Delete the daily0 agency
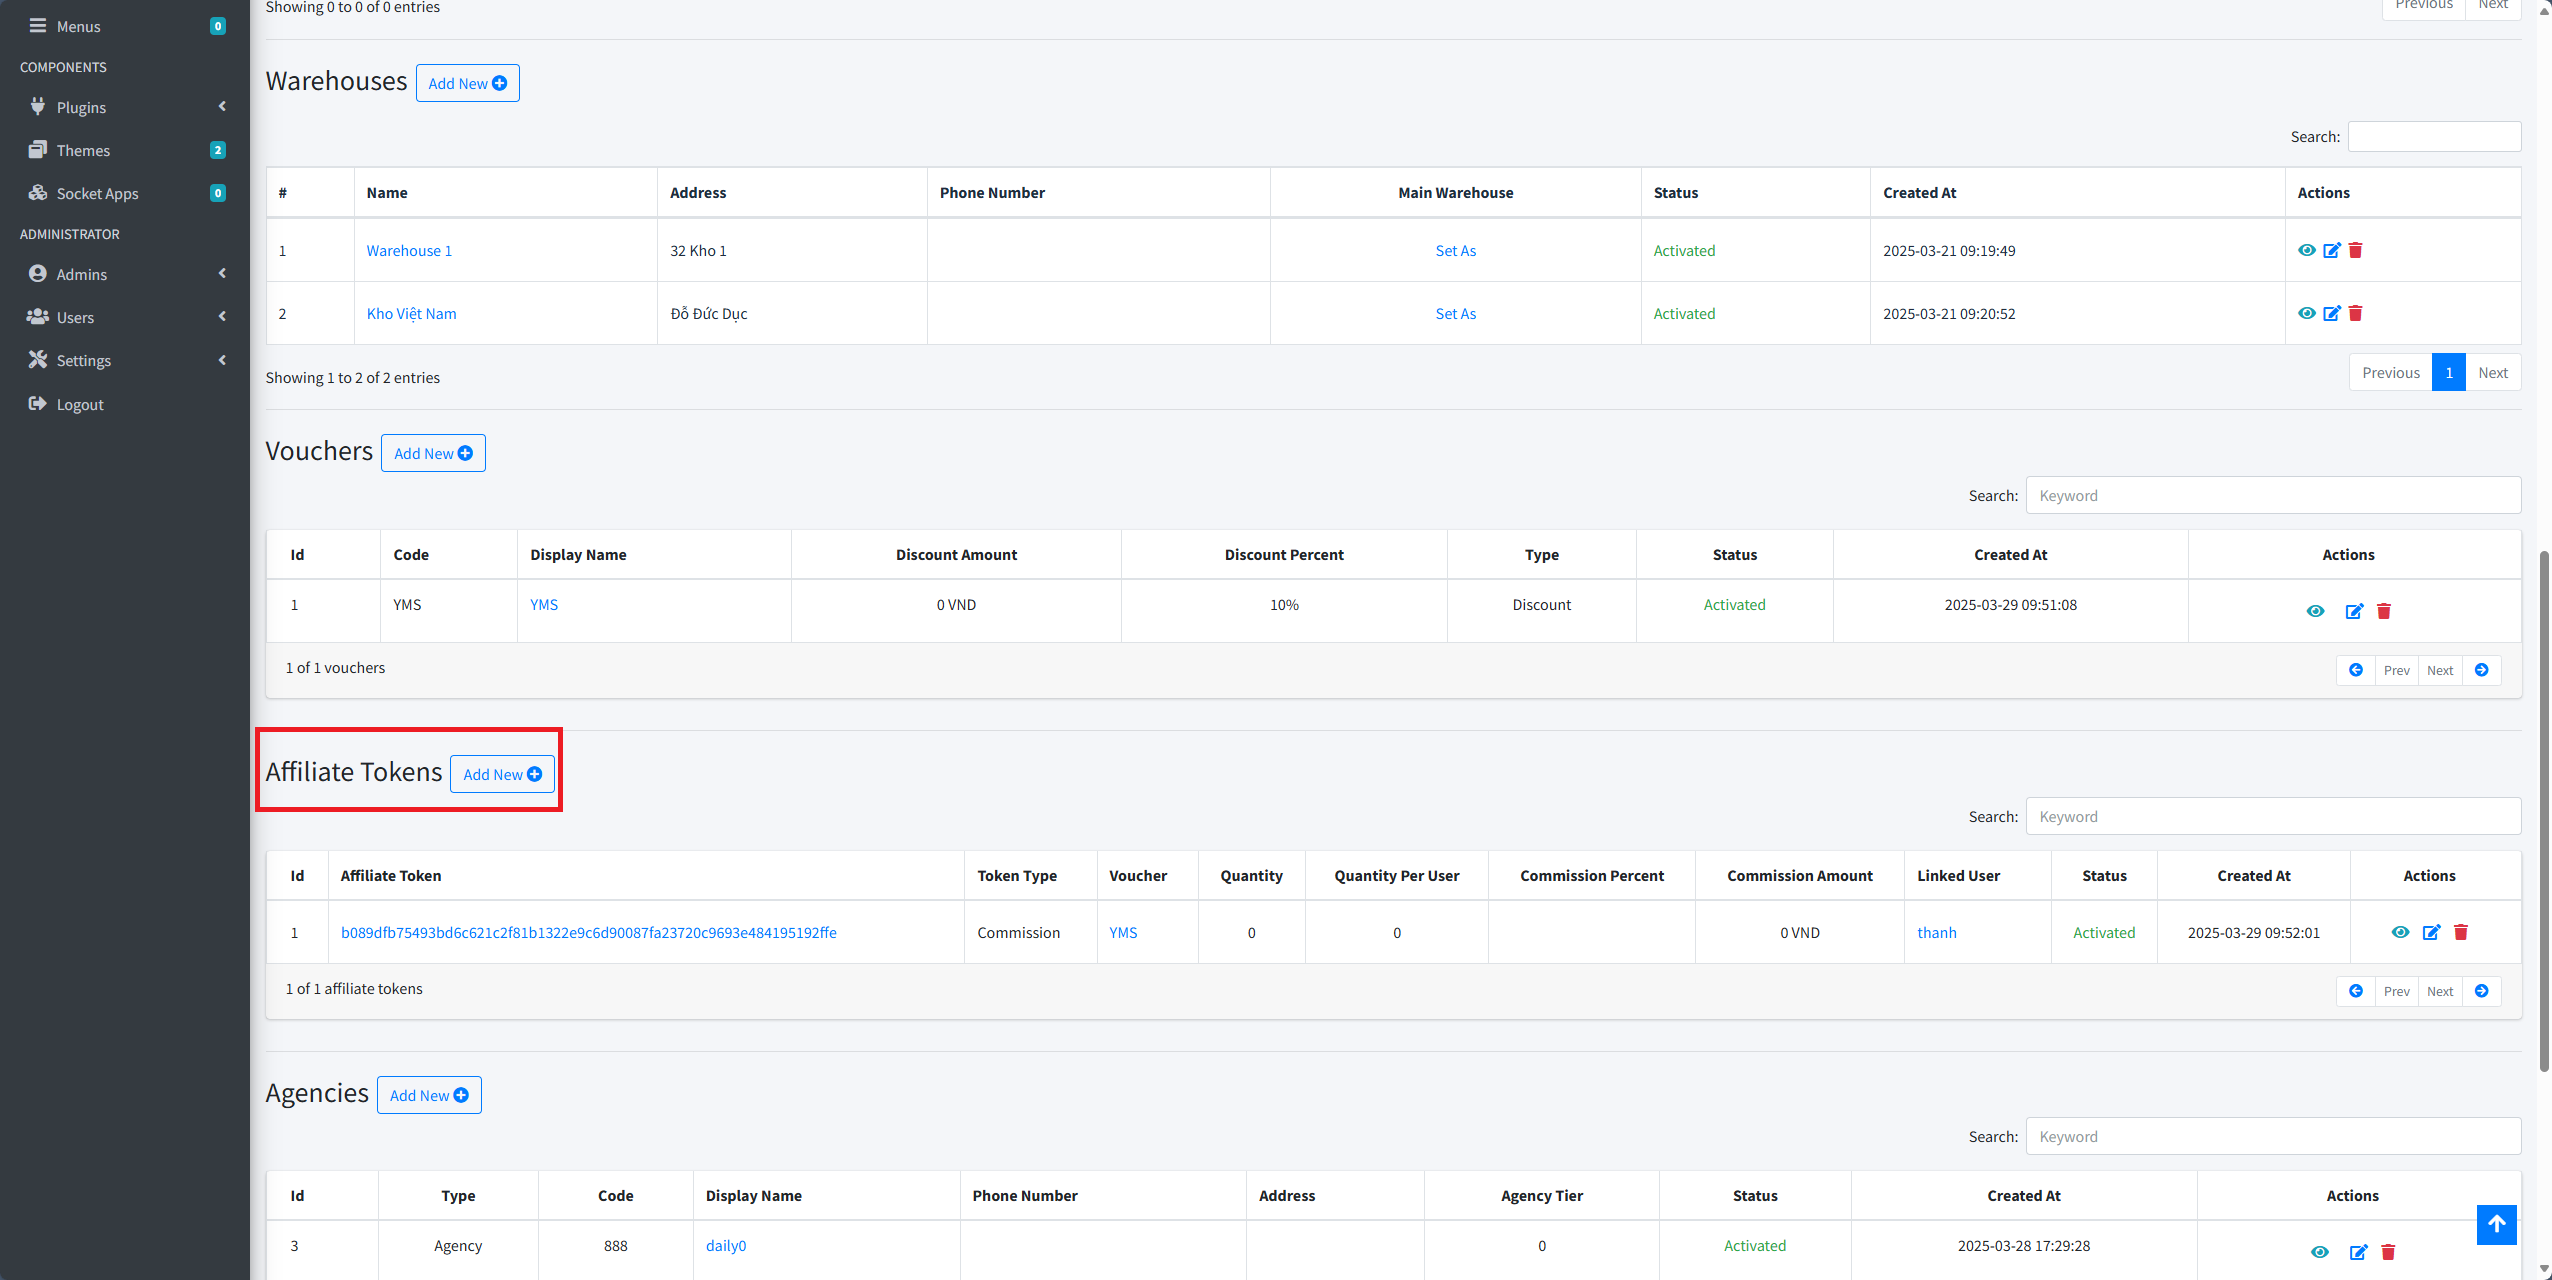2552x1280 pixels. pyautogui.click(x=2388, y=1252)
